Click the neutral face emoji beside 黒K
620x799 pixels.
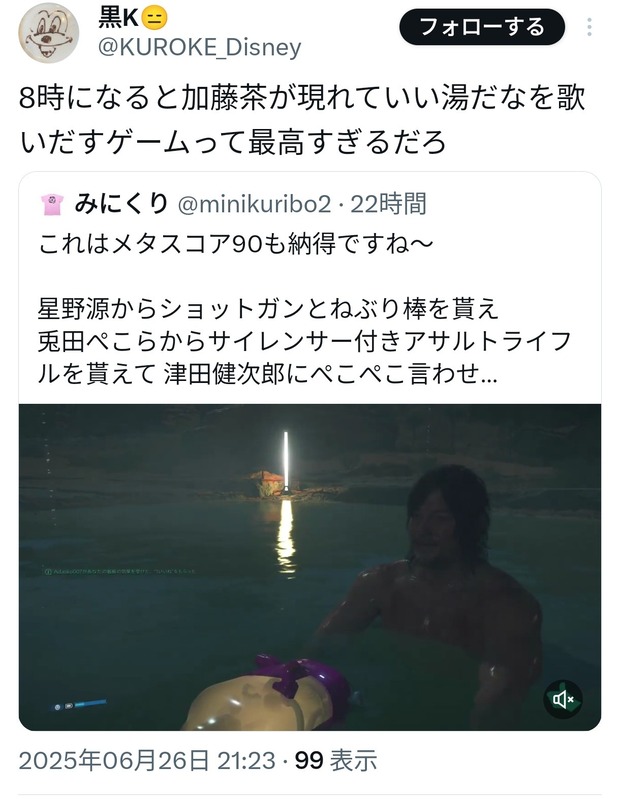(153, 19)
